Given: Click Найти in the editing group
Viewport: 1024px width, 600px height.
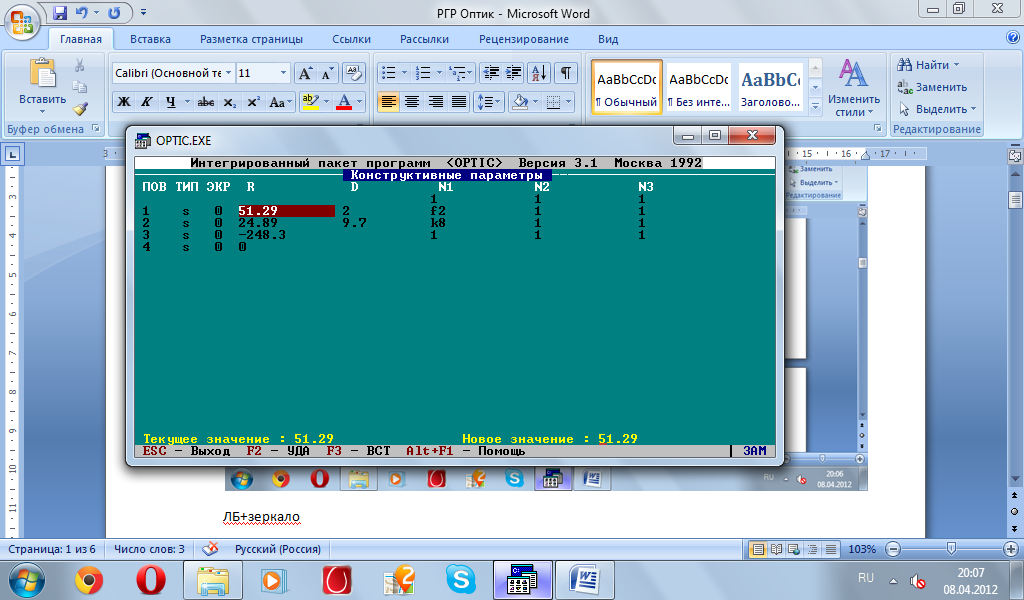Looking at the screenshot, I should click(x=928, y=65).
